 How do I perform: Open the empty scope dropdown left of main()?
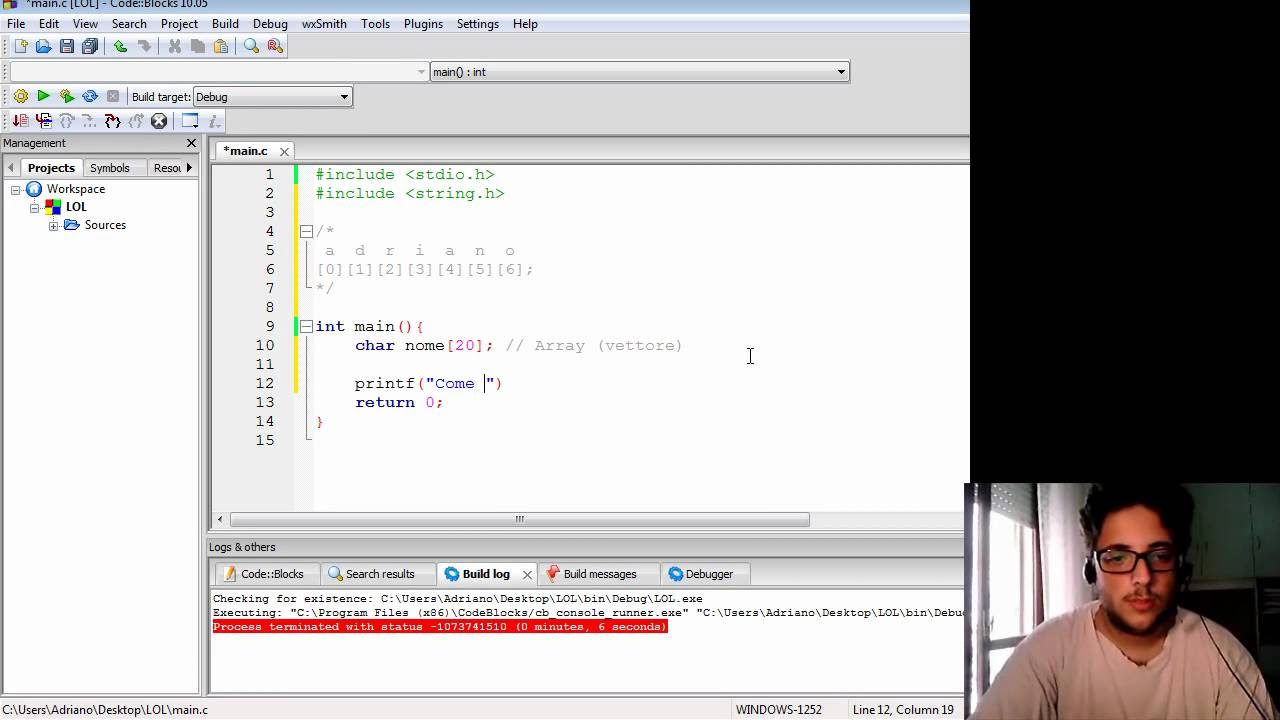coord(421,72)
